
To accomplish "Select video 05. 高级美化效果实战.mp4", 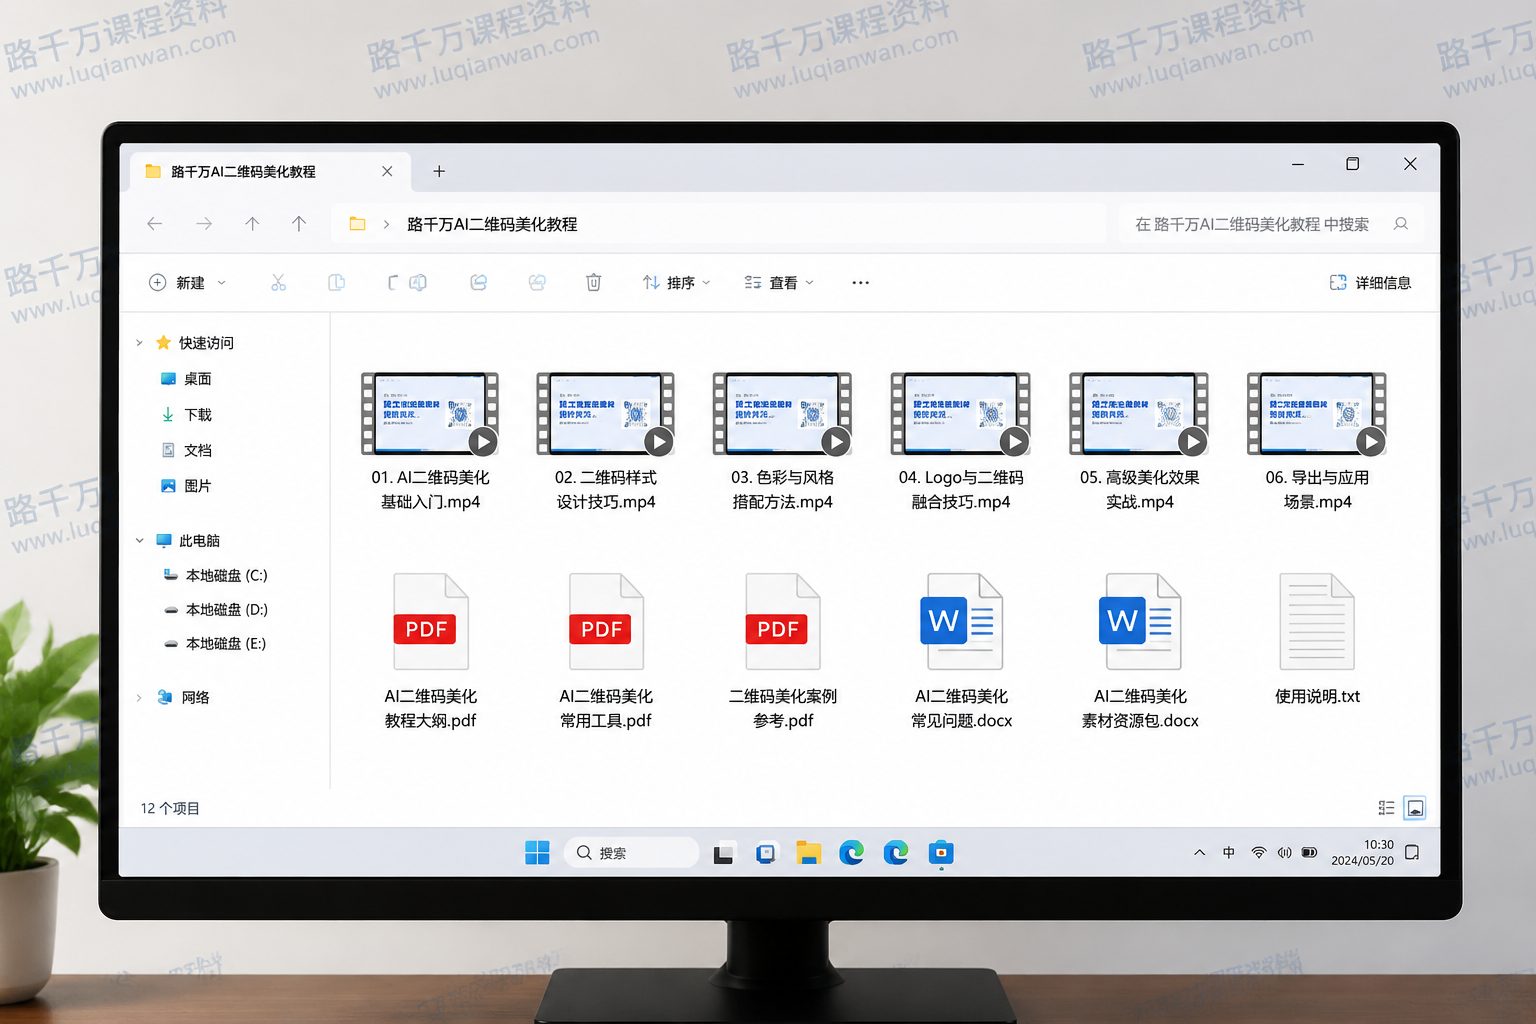I will click(1140, 442).
